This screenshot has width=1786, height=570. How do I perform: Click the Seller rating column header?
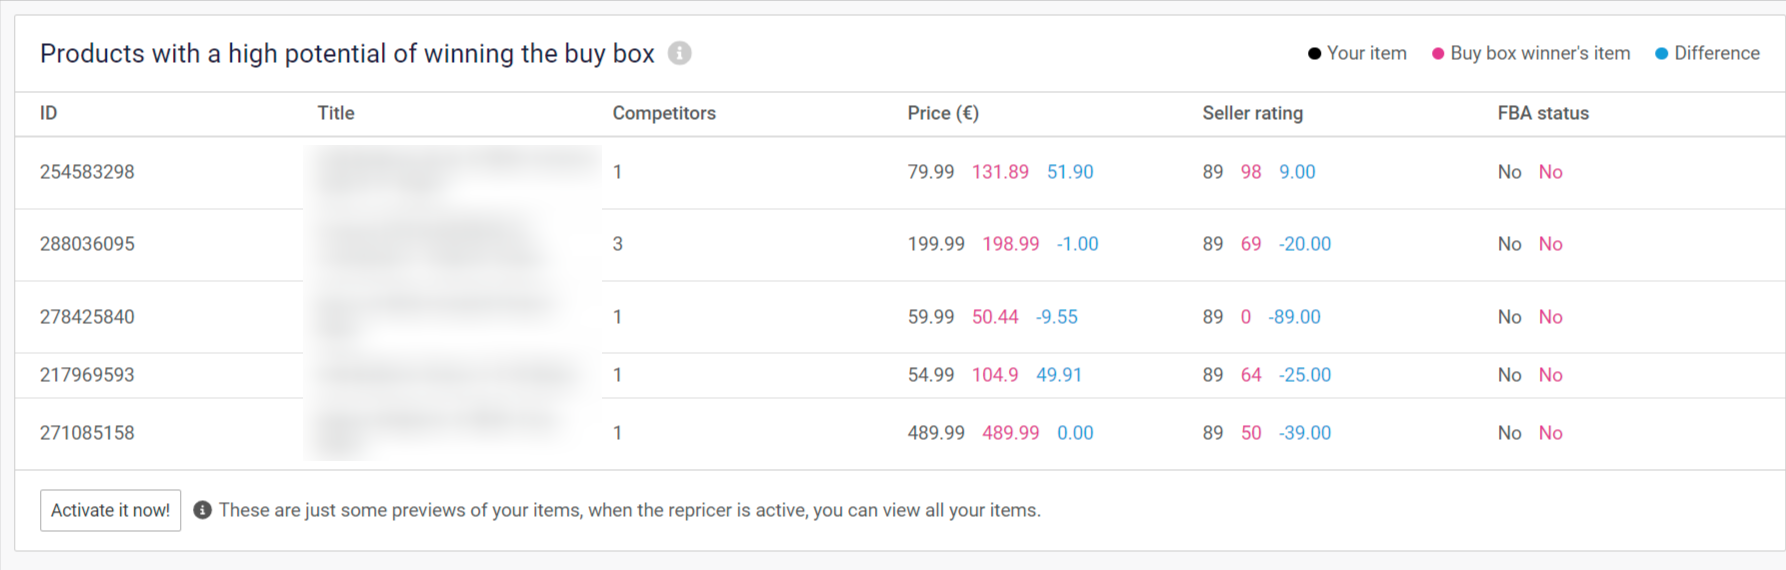tap(1252, 113)
